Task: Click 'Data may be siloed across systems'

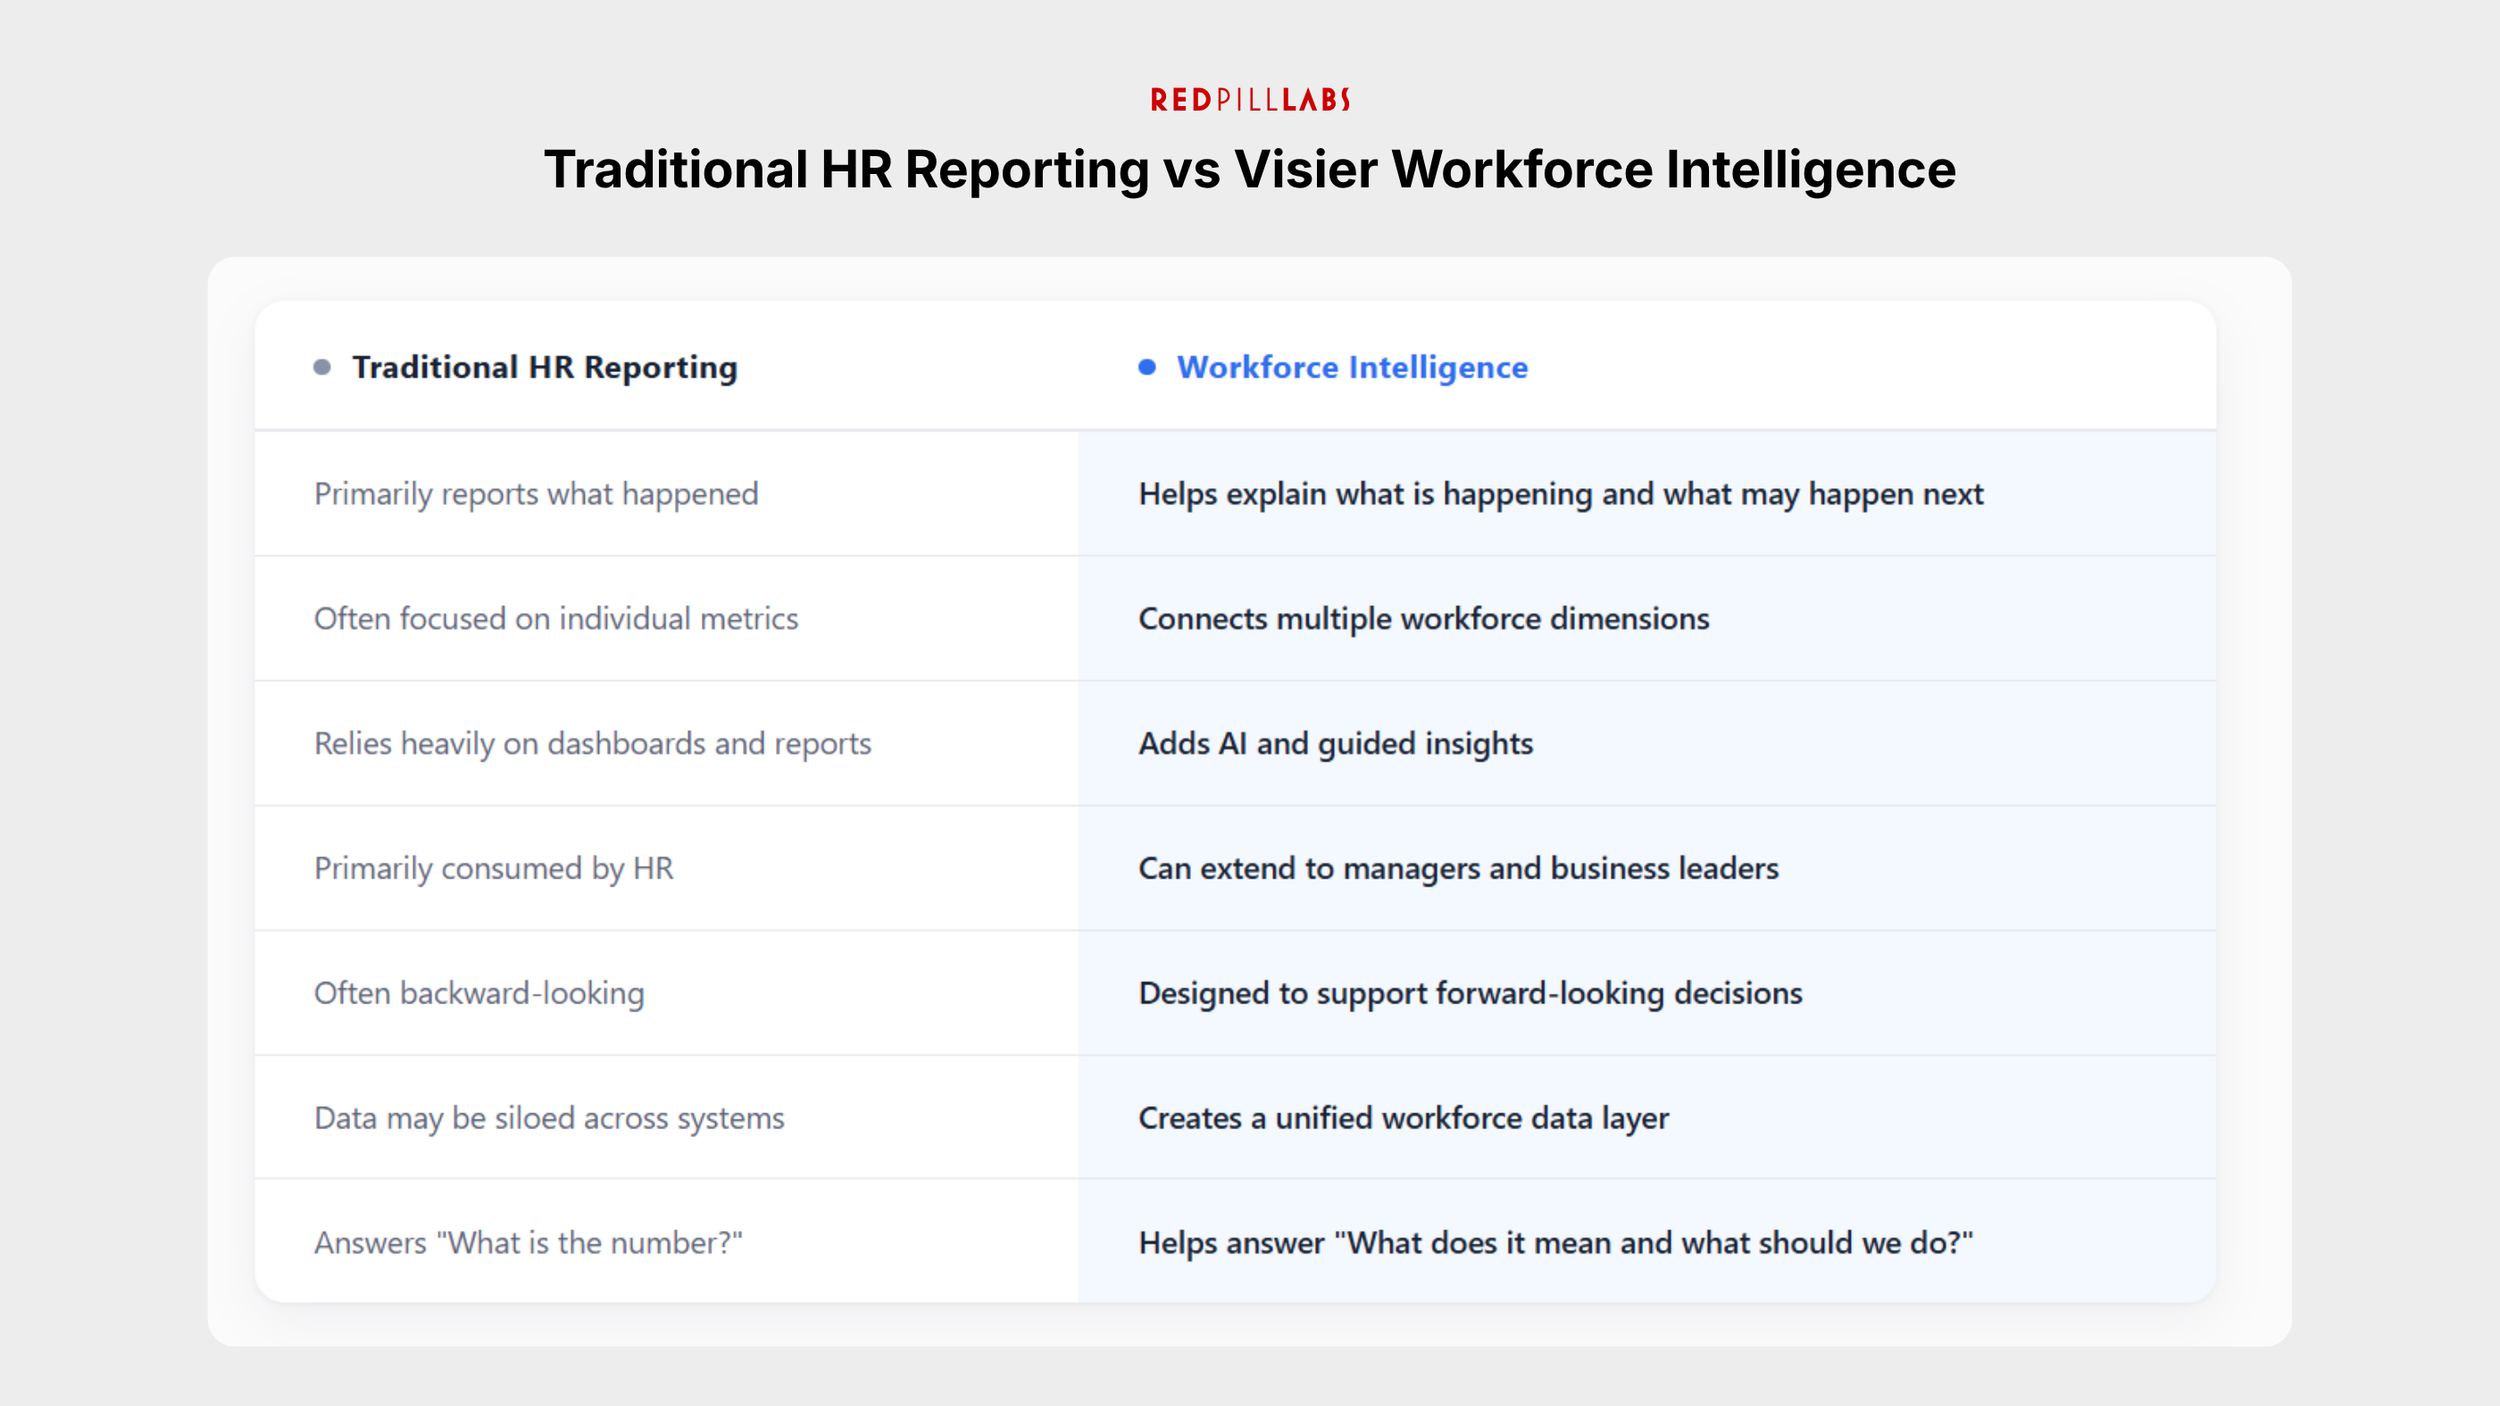Action: [x=549, y=1118]
